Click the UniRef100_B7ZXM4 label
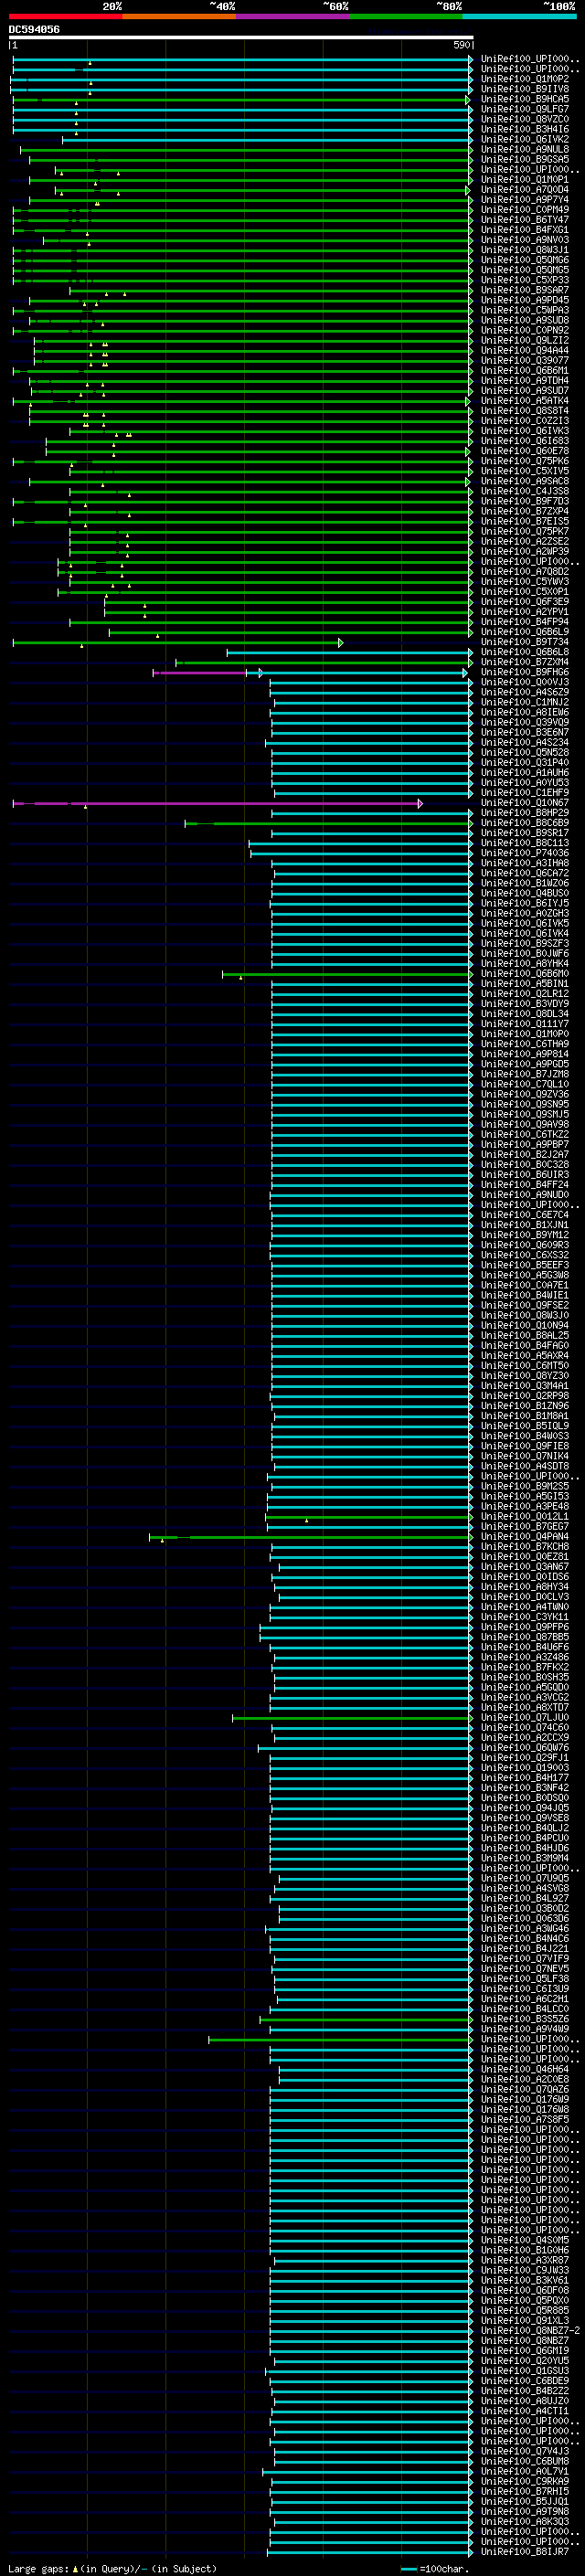 [x=524, y=662]
